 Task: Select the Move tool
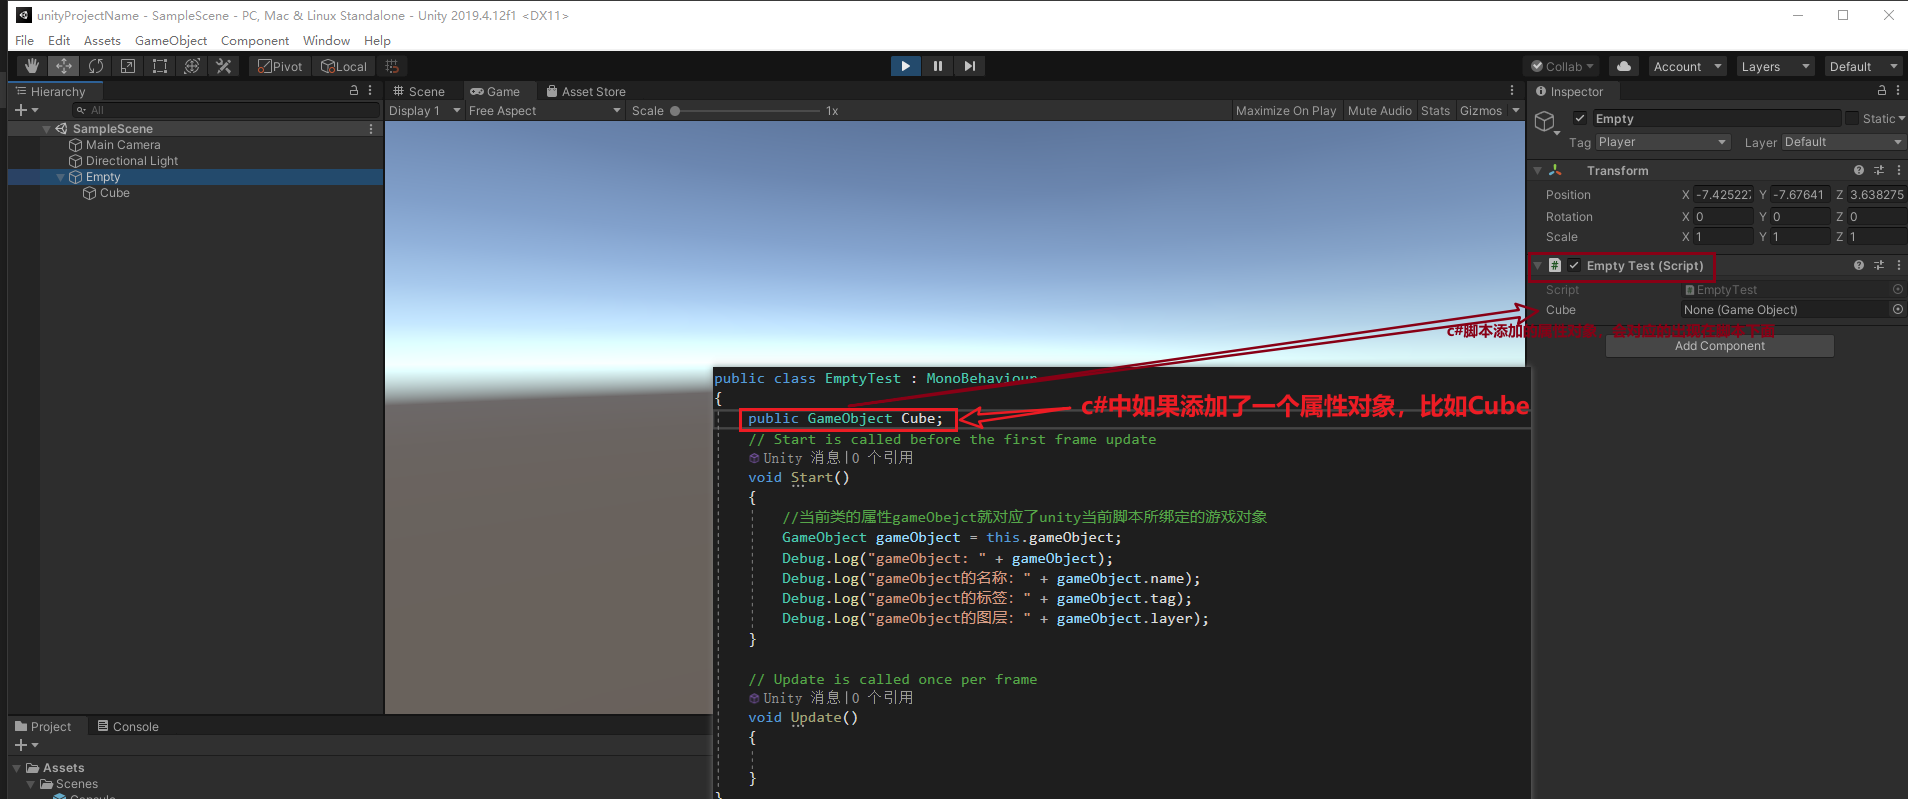pos(64,66)
